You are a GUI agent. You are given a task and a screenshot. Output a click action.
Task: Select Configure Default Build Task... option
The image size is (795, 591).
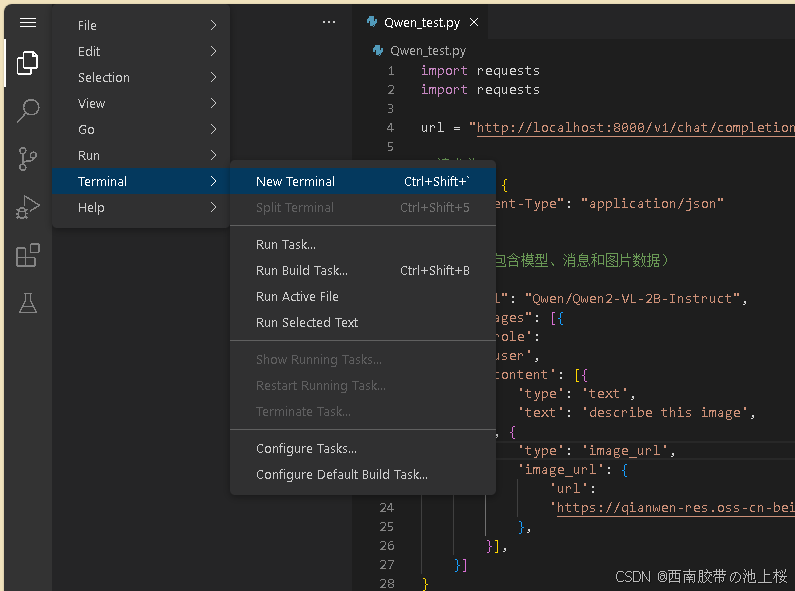point(363,475)
